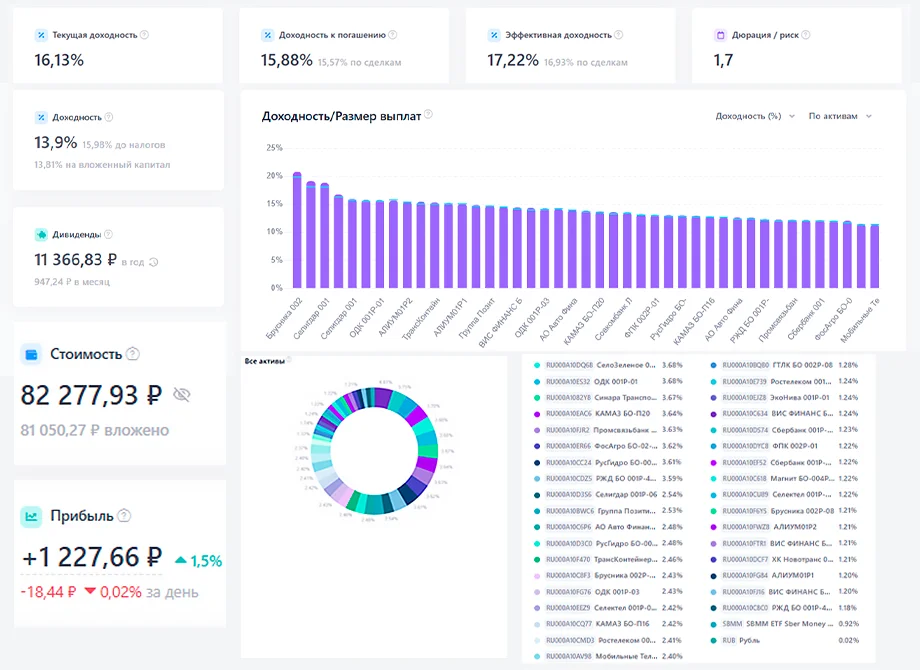This screenshot has height=670, width=920.
Task: Select the Синара Транспо... legend row
Action: 608,397
